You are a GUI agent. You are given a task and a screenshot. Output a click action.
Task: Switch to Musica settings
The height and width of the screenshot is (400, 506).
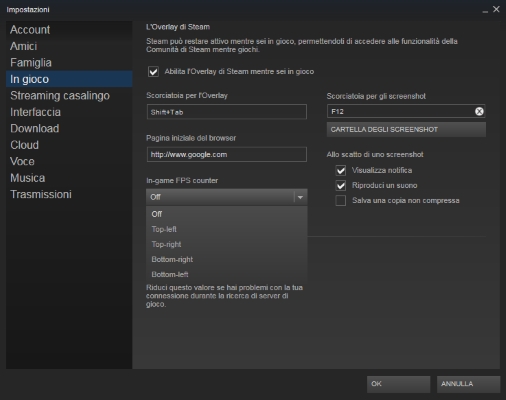[69, 178]
